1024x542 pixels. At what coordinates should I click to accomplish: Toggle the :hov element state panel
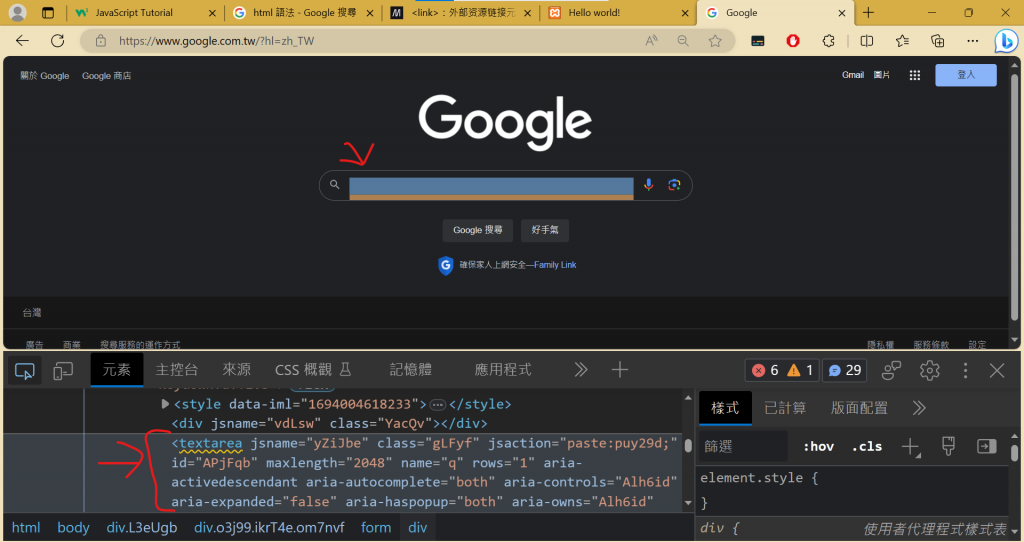tap(818, 447)
